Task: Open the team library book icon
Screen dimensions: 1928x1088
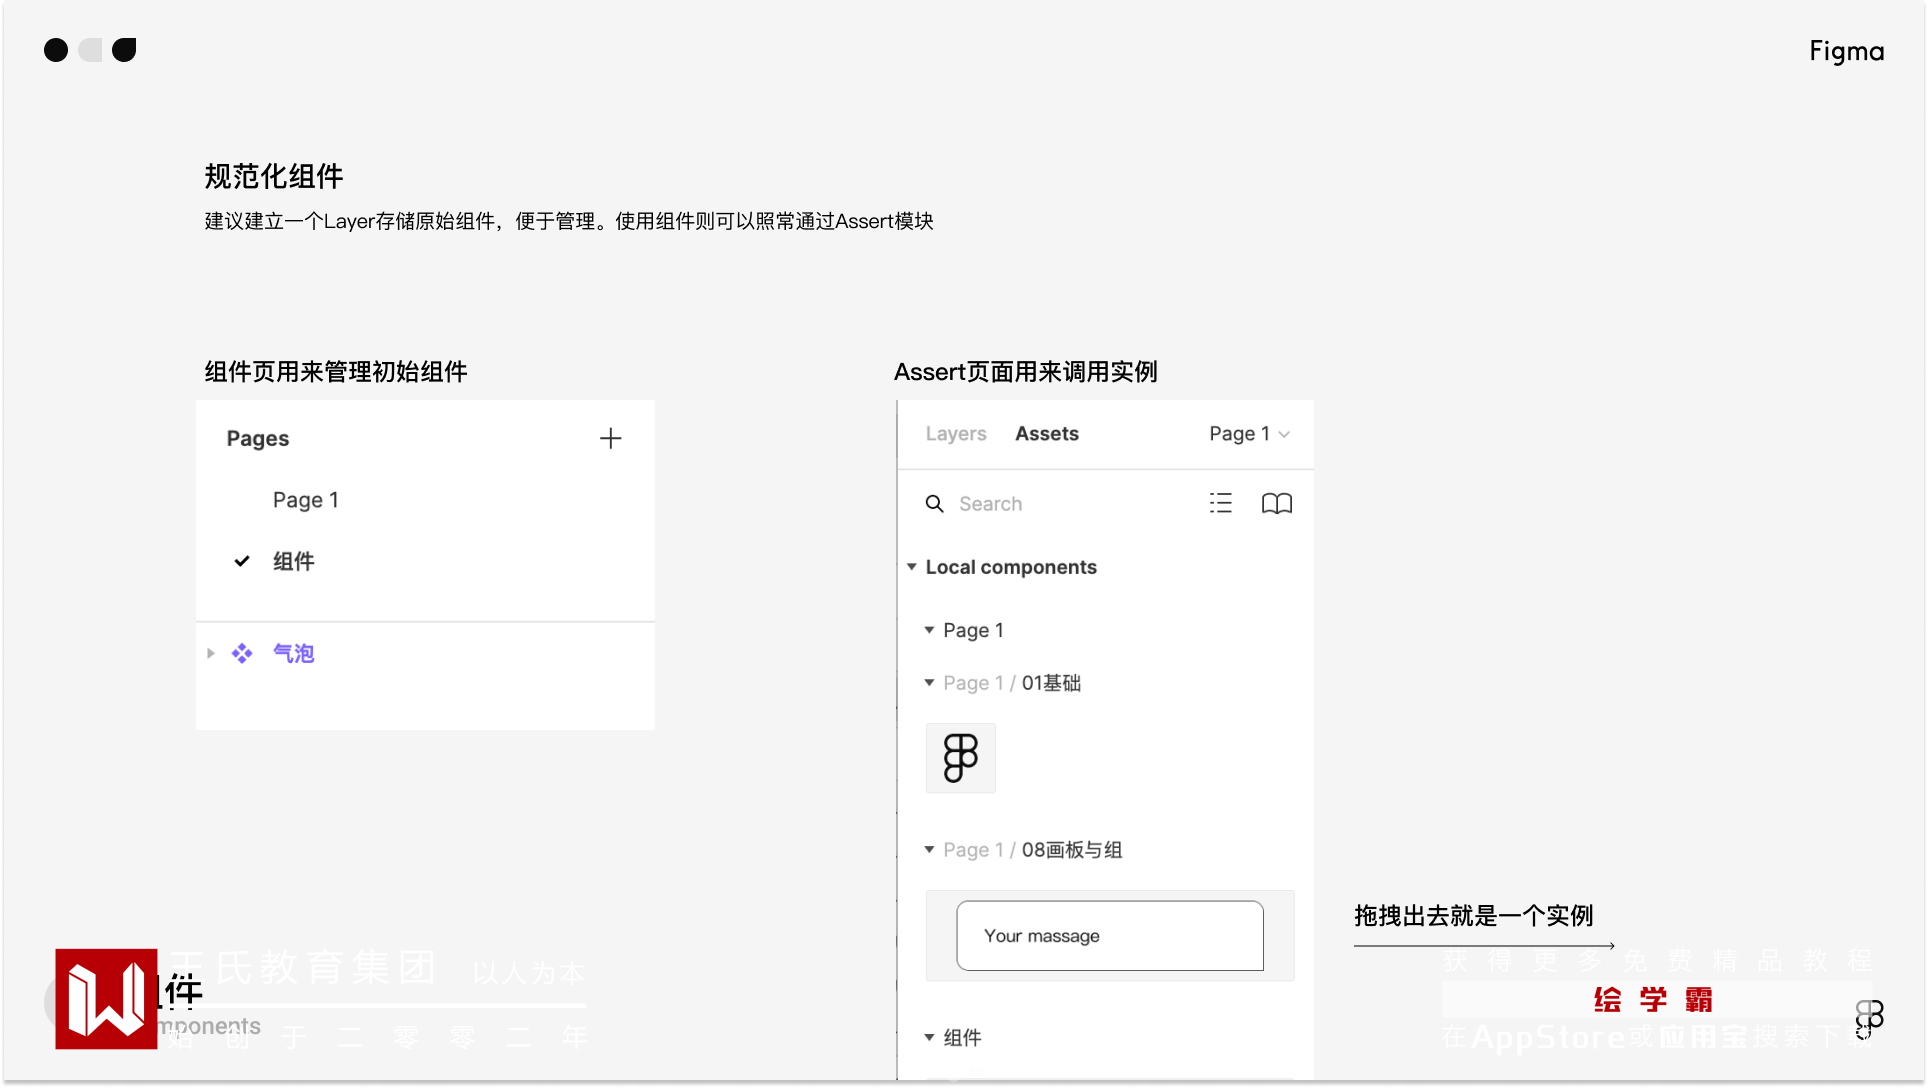Action: (x=1276, y=503)
